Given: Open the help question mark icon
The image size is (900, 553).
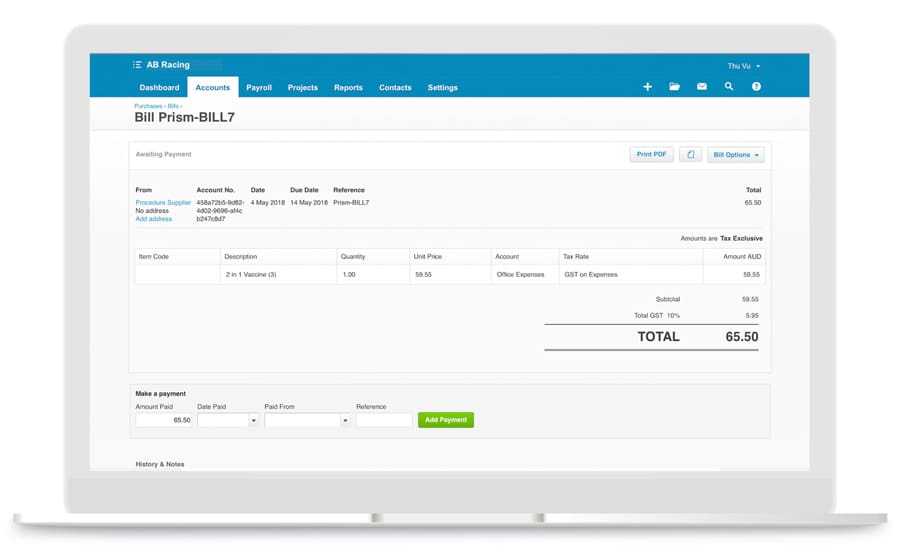Looking at the screenshot, I should point(757,87).
